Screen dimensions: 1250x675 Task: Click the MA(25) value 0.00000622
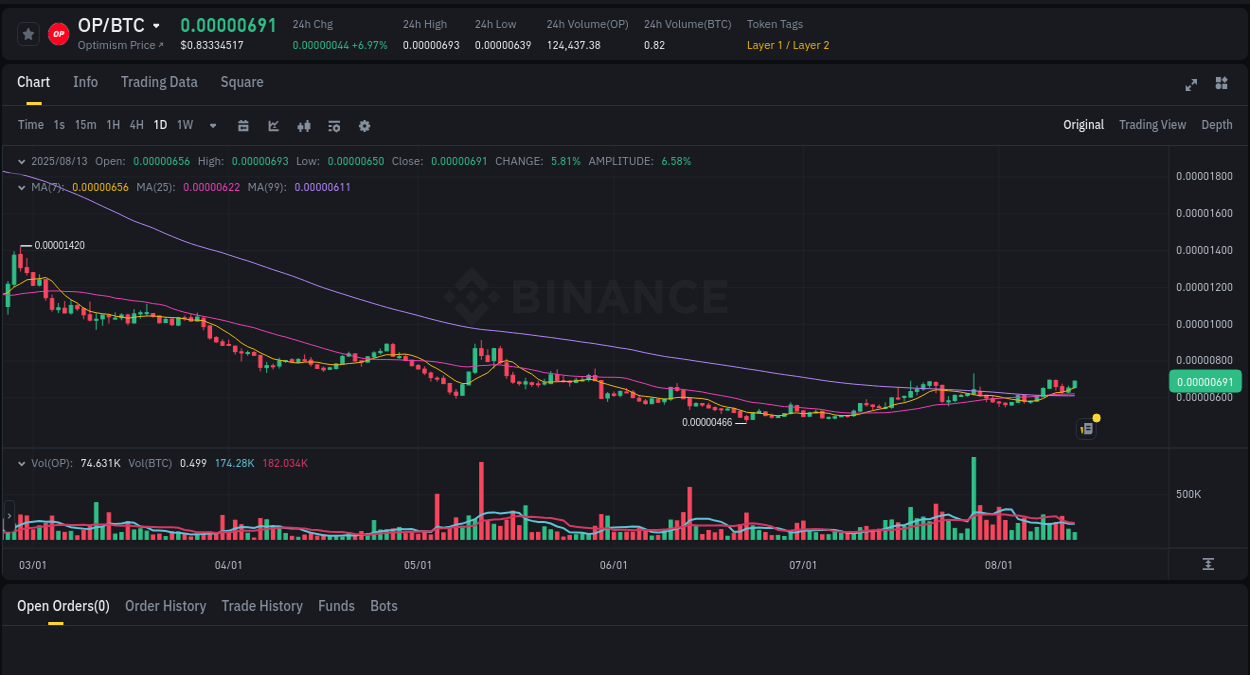211,187
